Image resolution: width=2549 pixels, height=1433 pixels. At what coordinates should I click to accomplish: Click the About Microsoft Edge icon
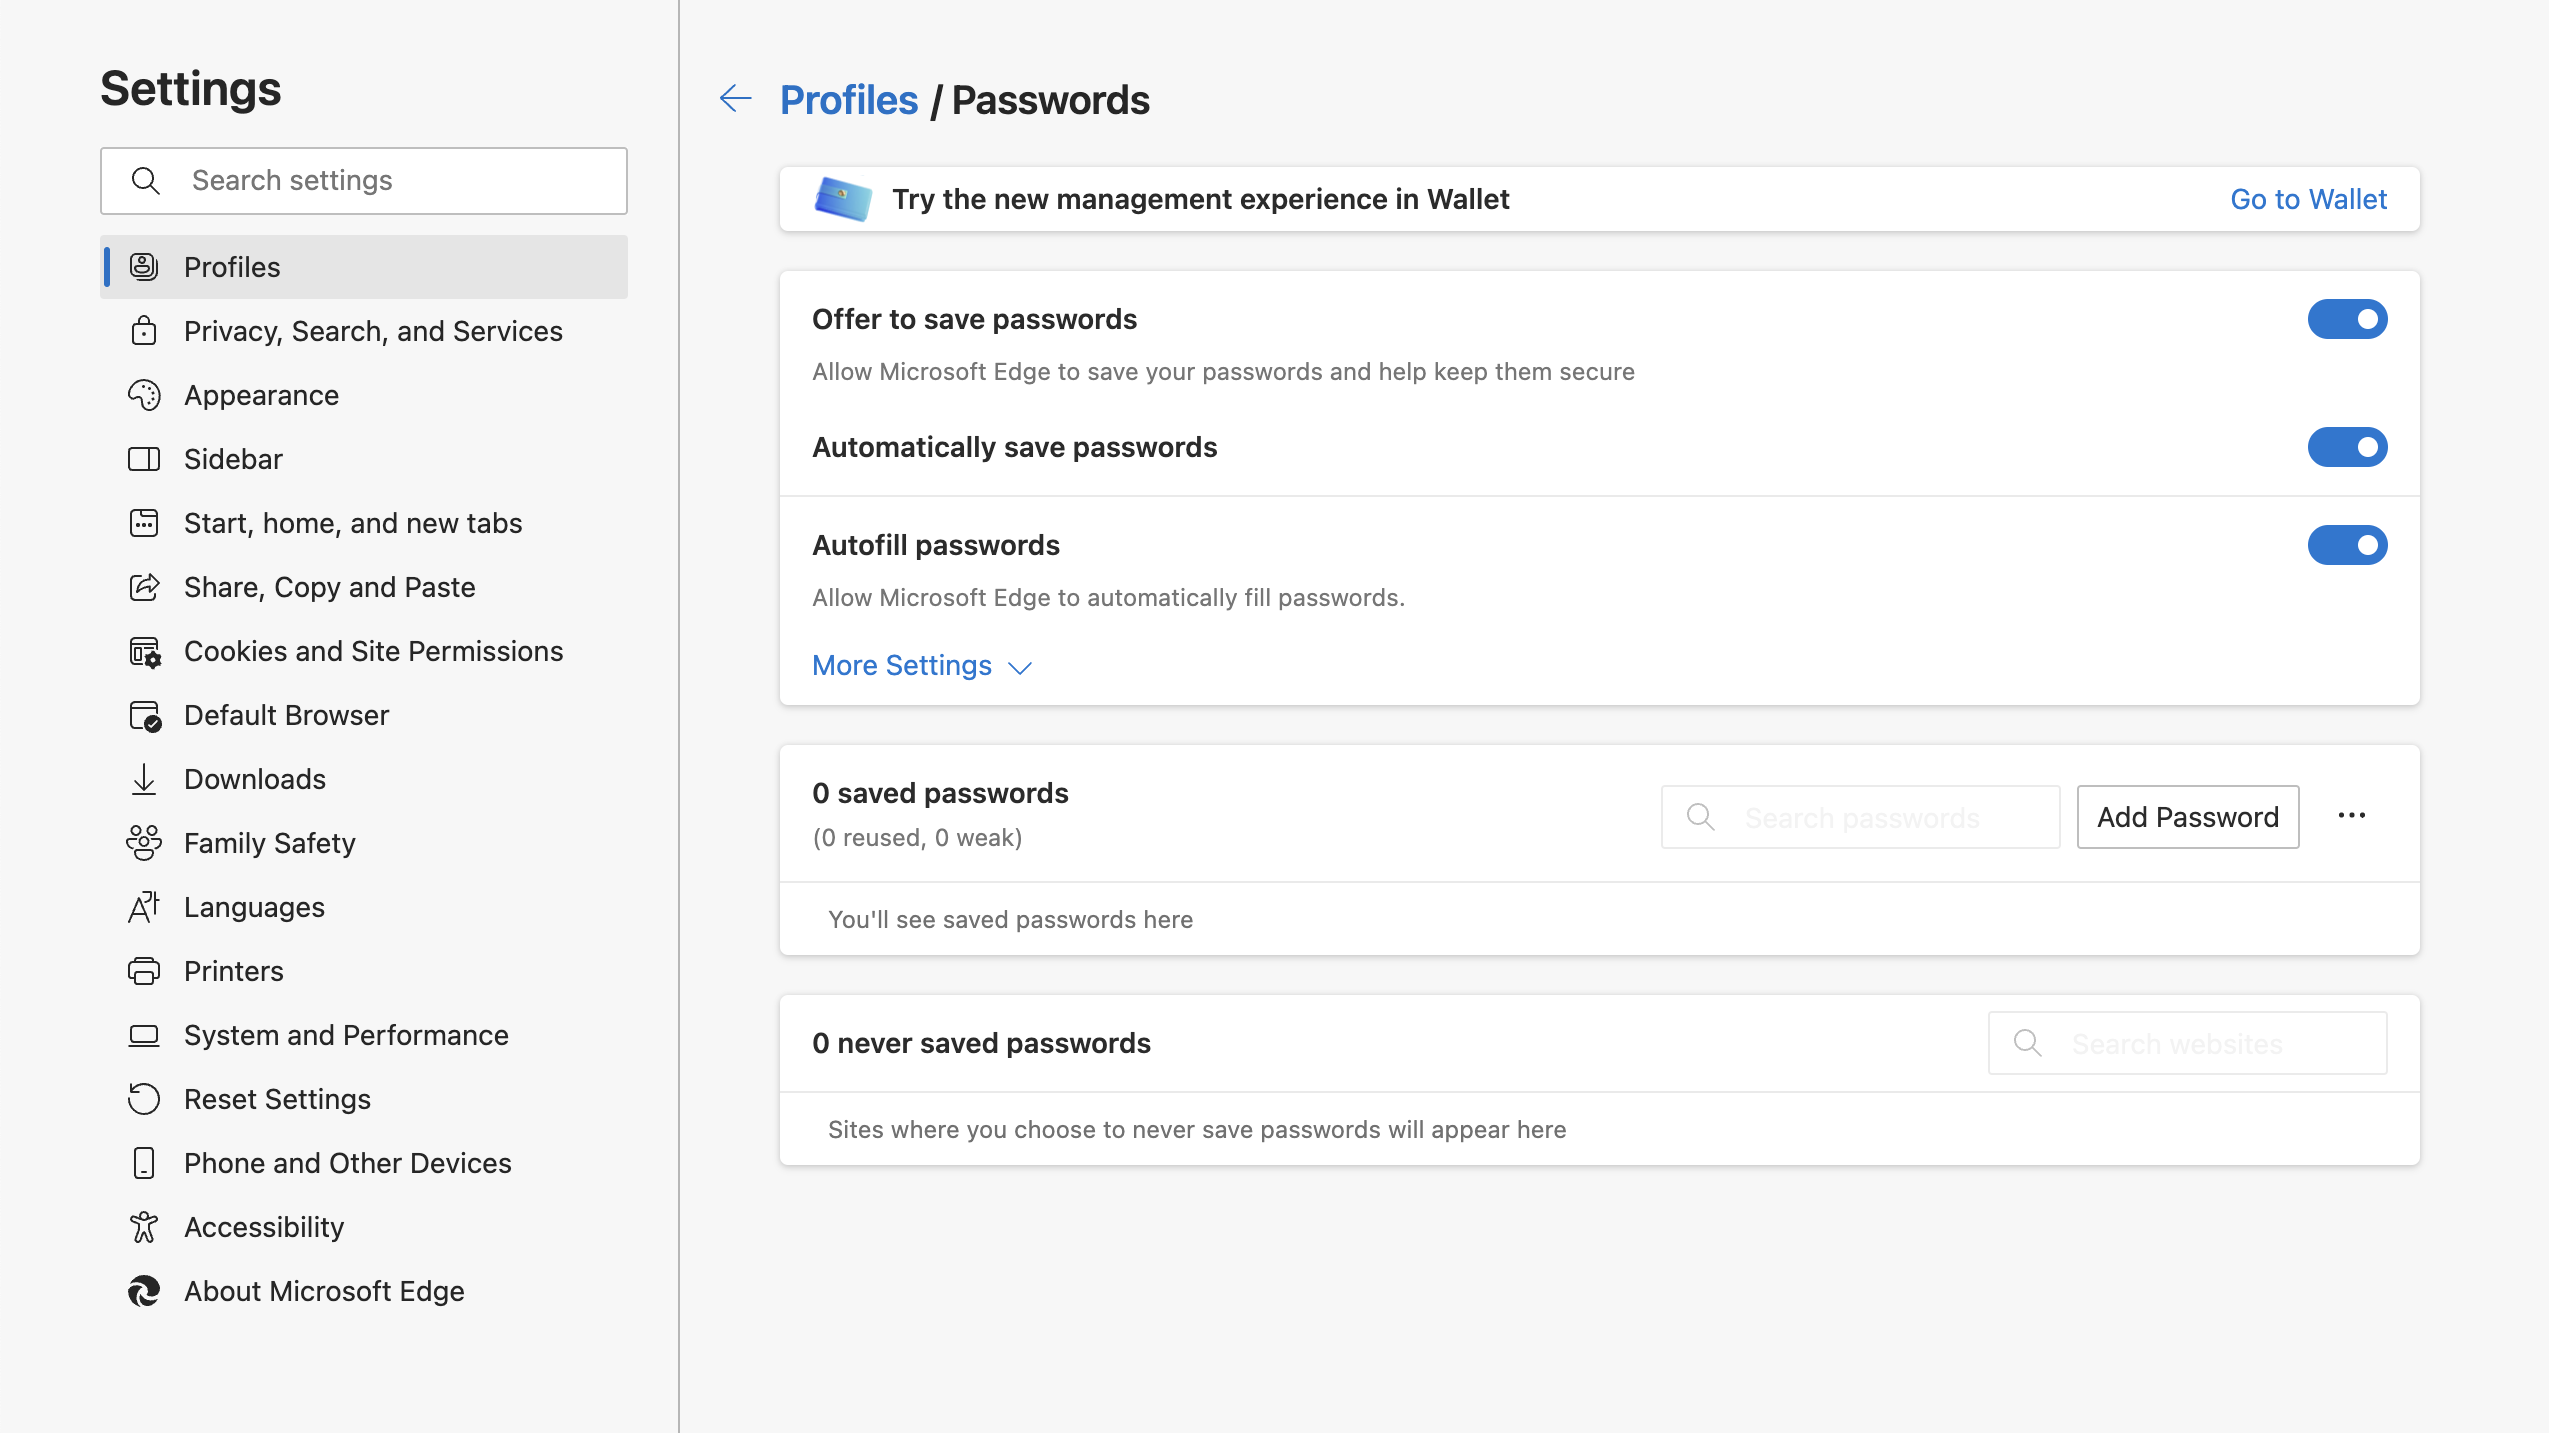click(147, 1291)
